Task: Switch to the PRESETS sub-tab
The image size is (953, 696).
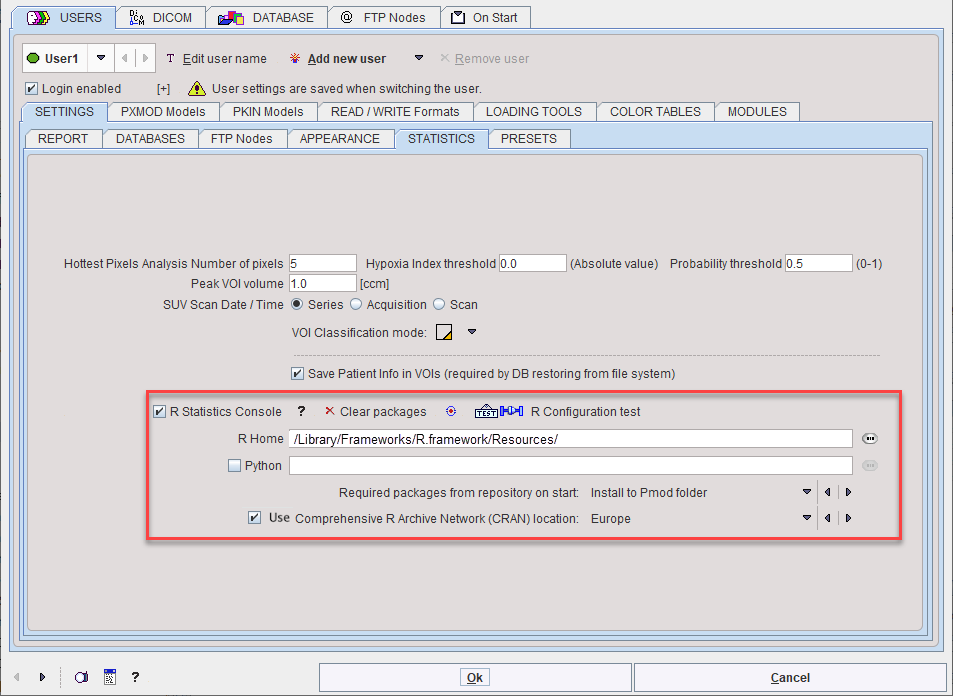Action: 529,139
